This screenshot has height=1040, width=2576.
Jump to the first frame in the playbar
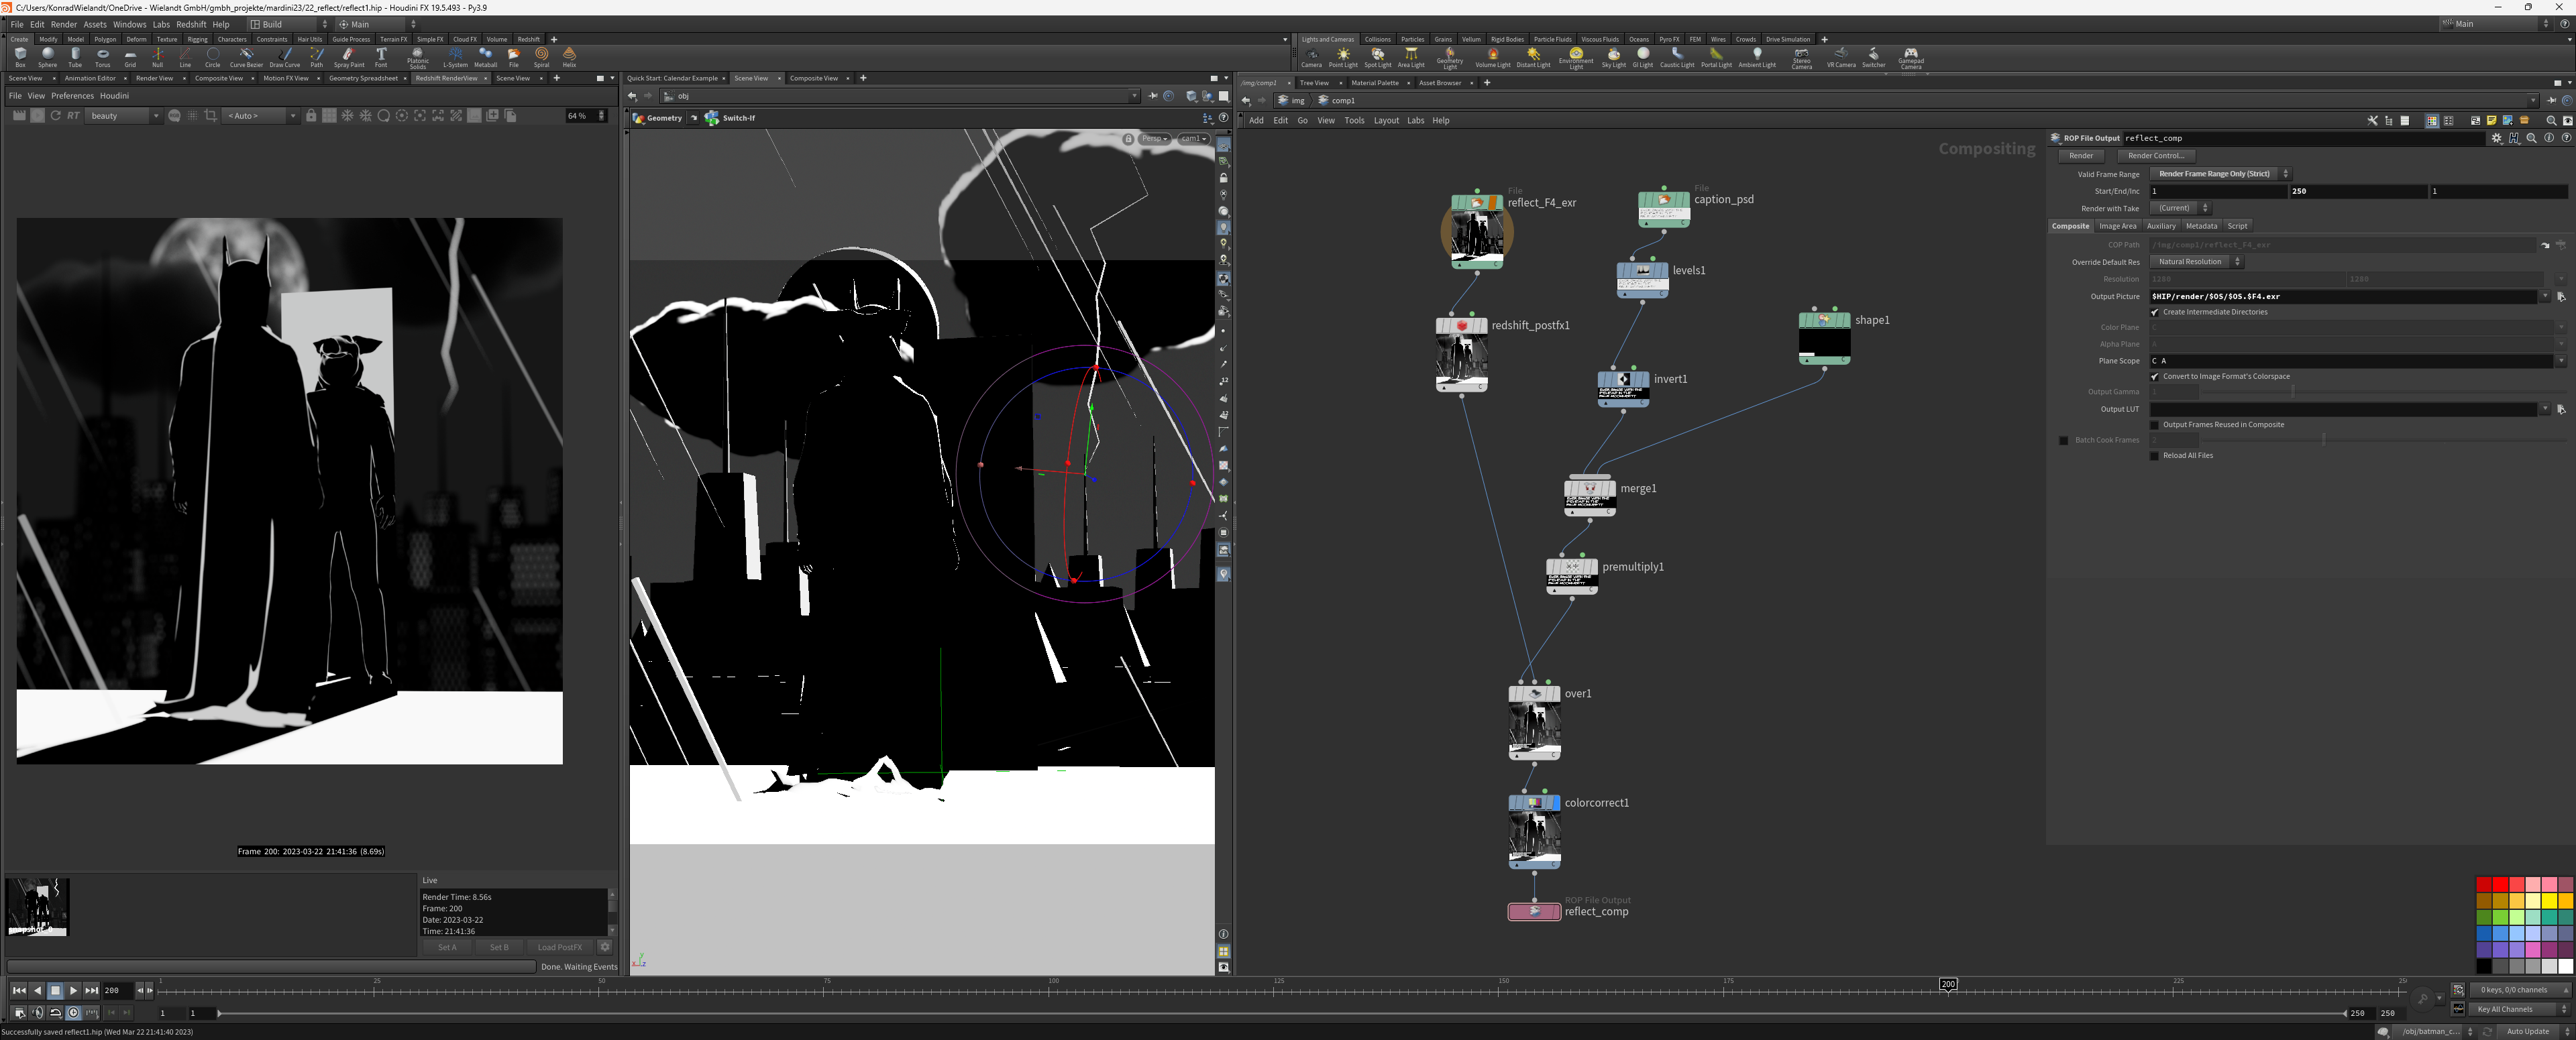click(19, 991)
